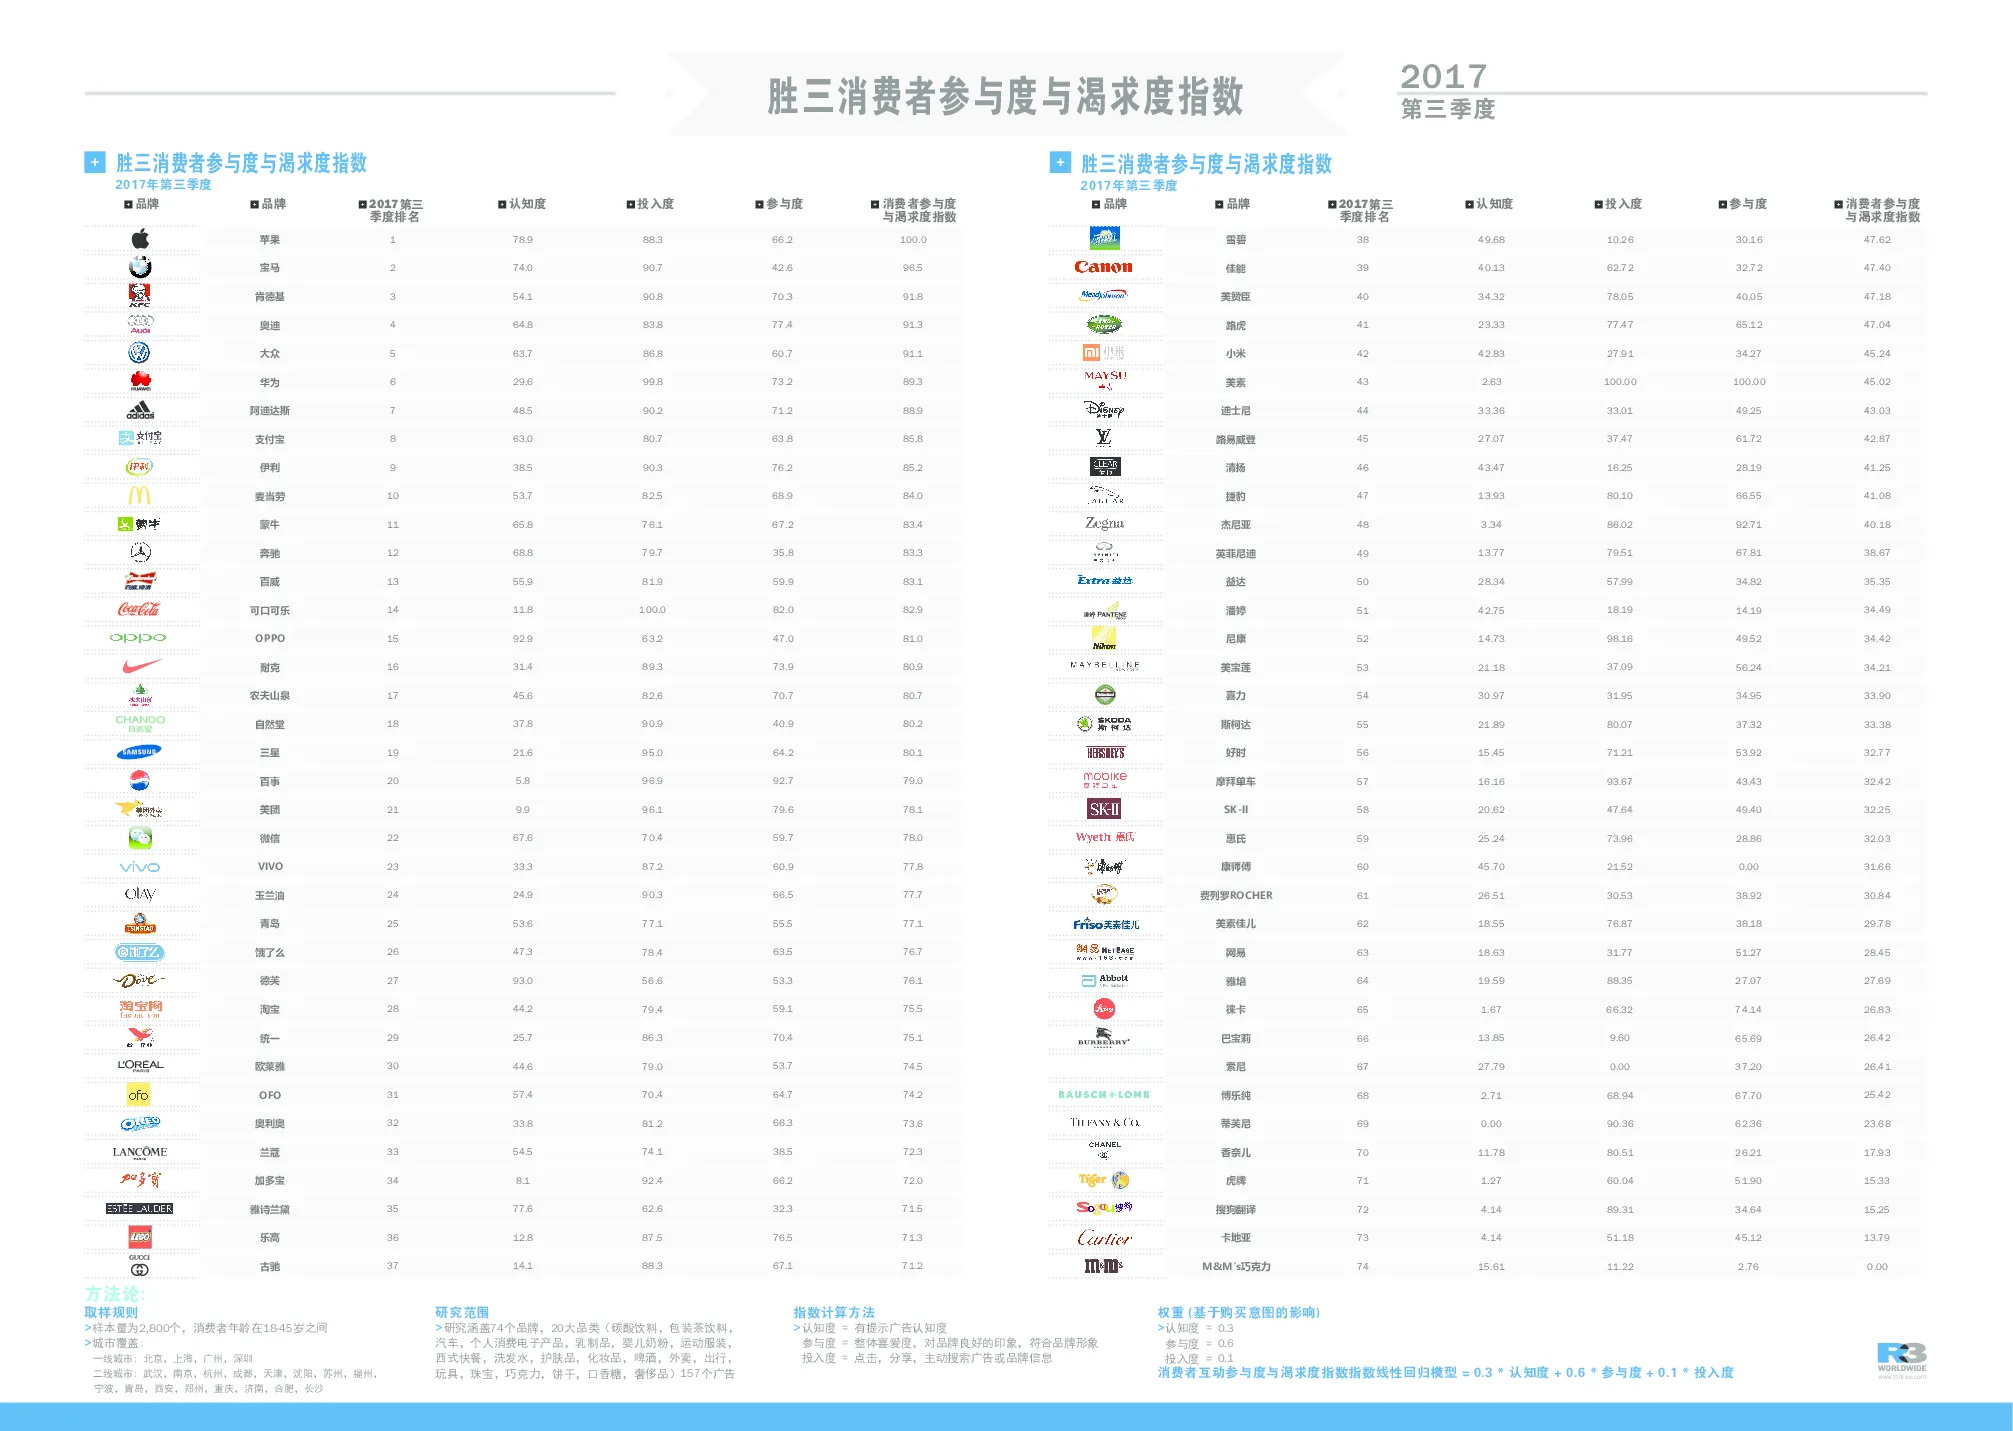Select the brand name '搜狗翻译'
Screen dimensions: 2013x1431
[x=1236, y=1210]
